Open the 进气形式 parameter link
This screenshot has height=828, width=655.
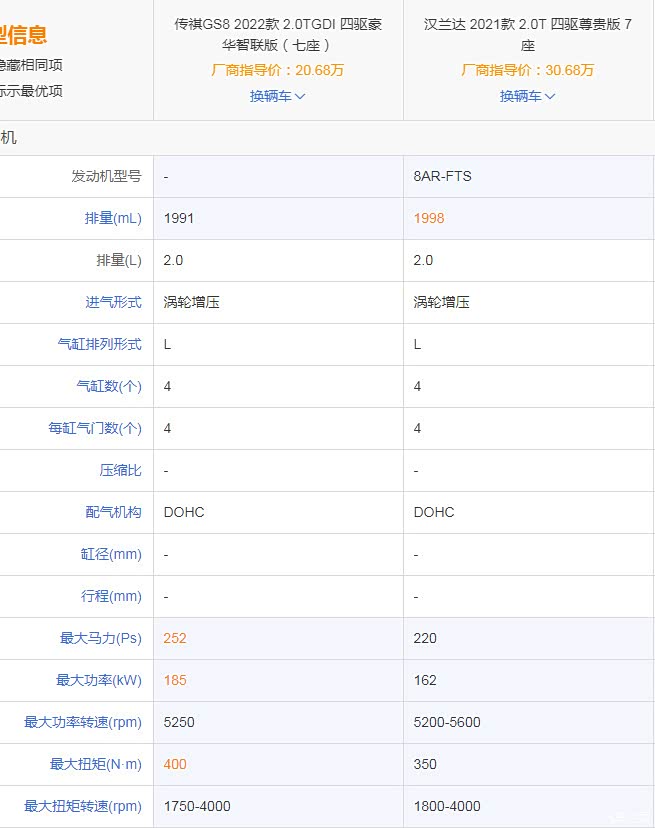pyautogui.click(x=113, y=302)
